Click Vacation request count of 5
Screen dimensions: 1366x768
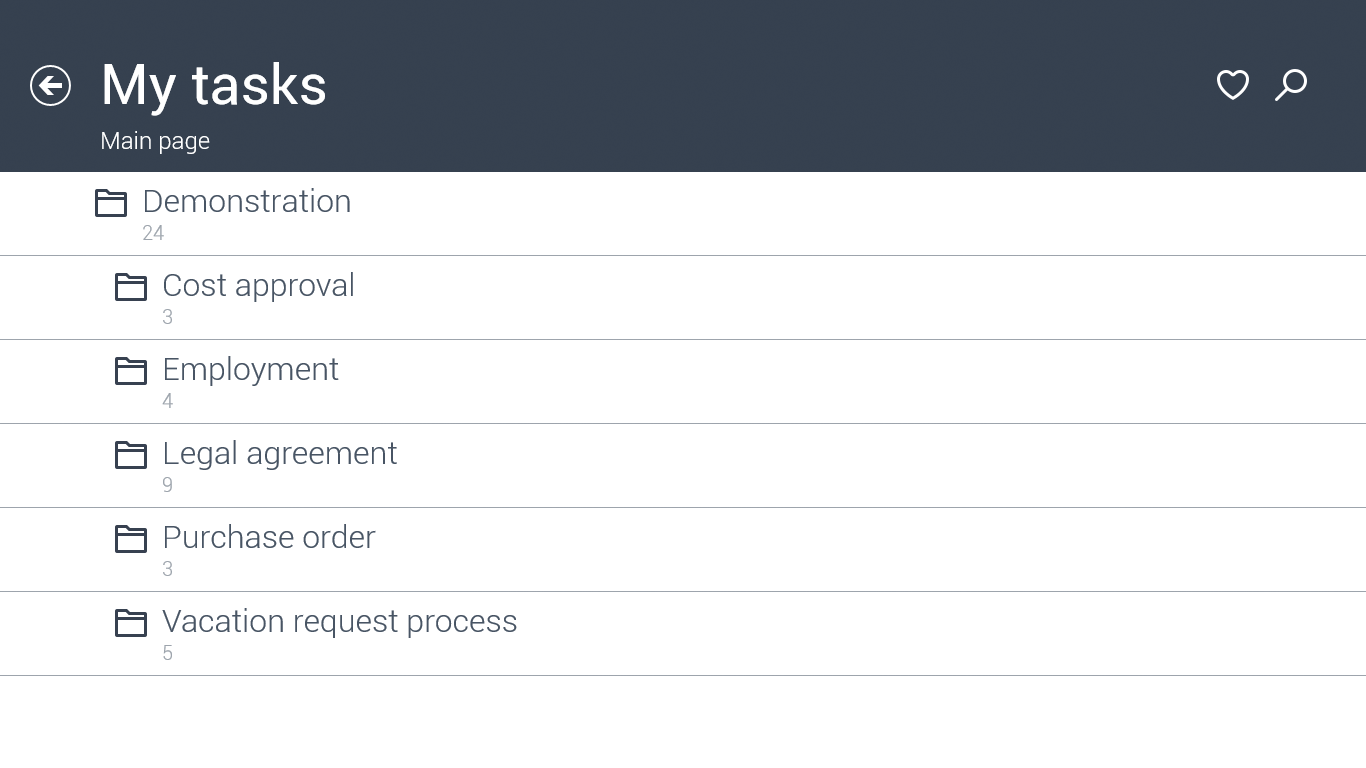point(167,653)
